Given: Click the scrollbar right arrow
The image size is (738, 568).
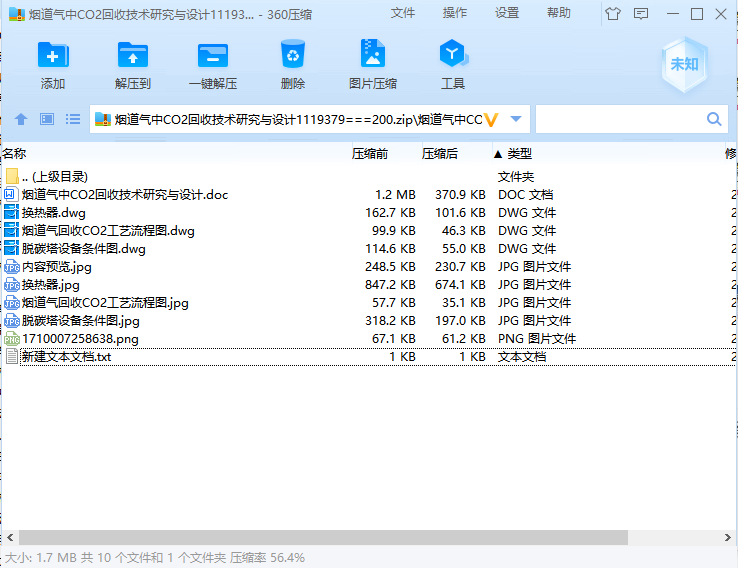Looking at the screenshot, I should [728, 537].
